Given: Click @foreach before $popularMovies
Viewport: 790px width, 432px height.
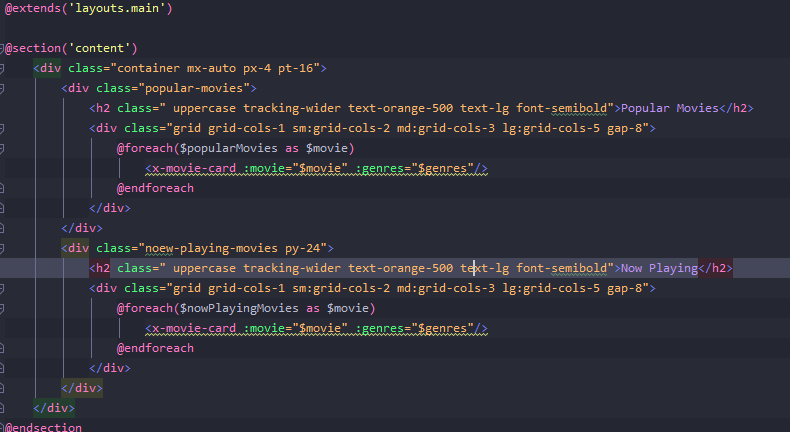Looking at the screenshot, I should (x=145, y=148).
